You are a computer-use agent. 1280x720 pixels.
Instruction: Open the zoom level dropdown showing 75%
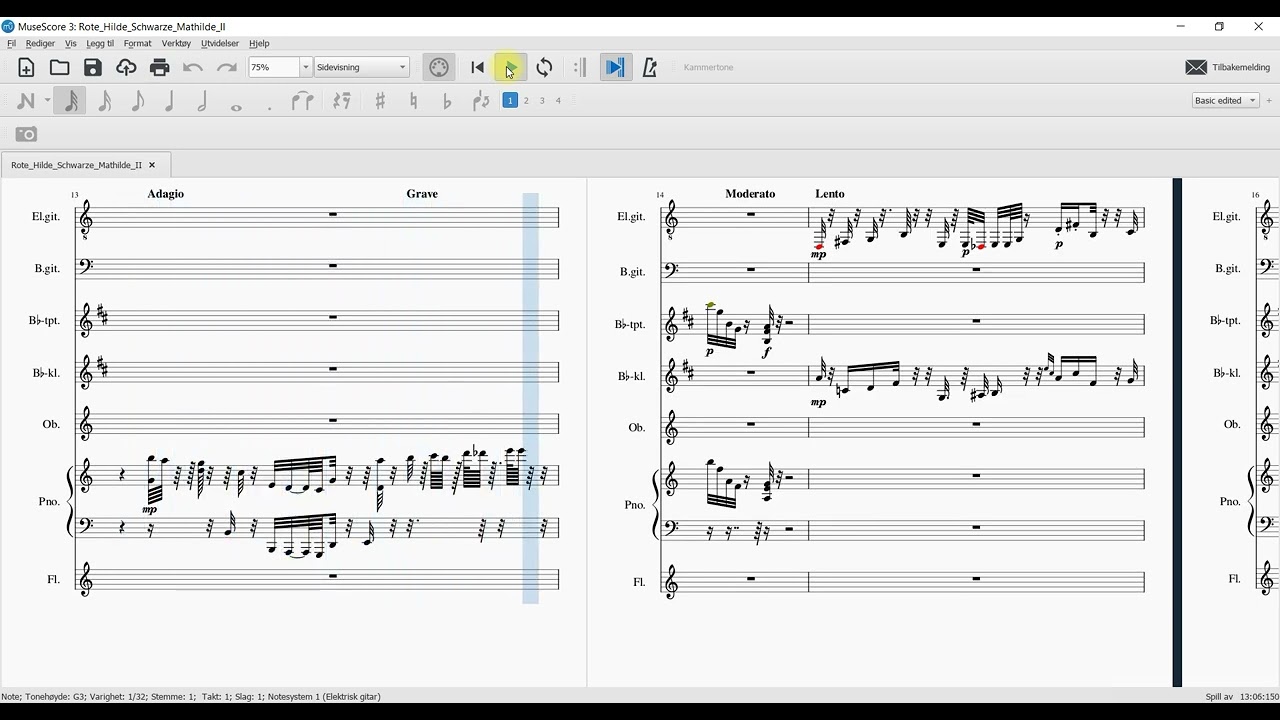click(280, 67)
